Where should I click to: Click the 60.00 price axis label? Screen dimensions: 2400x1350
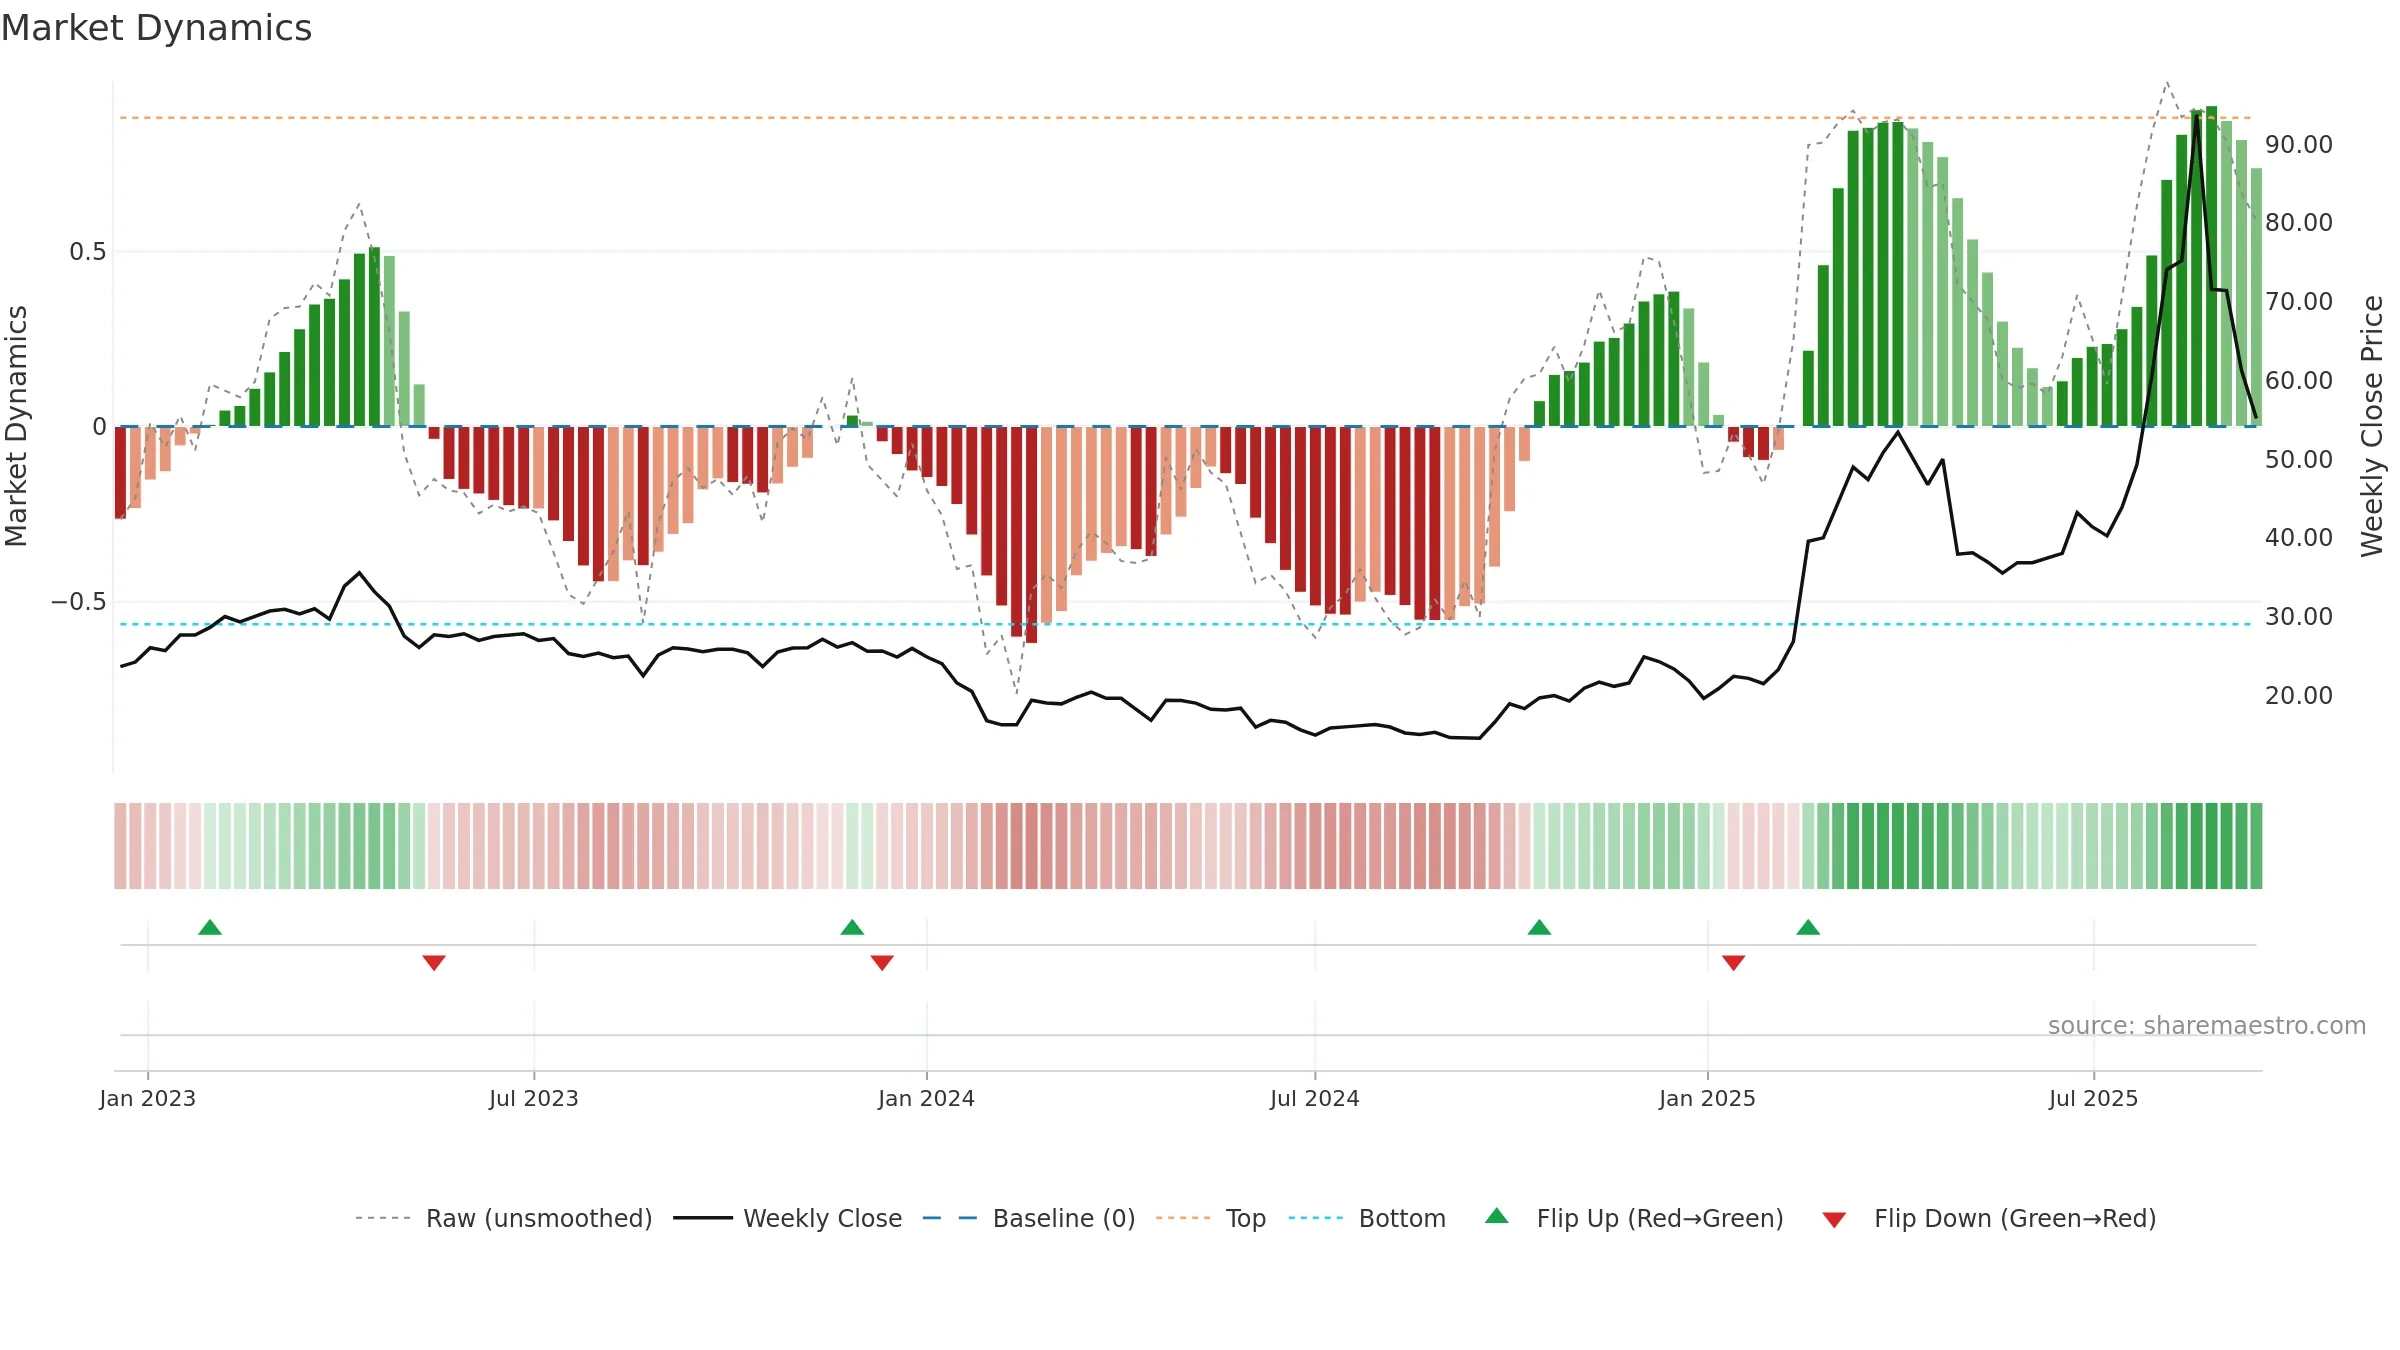coord(2299,380)
